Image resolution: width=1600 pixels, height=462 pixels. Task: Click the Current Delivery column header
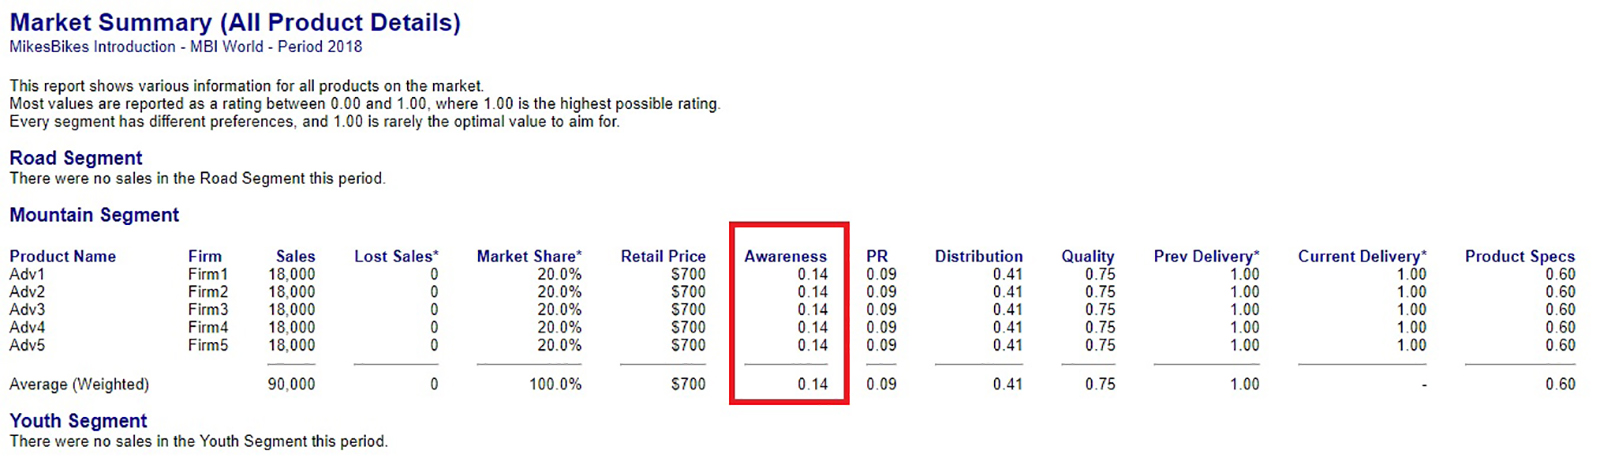(x=1362, y=256)
